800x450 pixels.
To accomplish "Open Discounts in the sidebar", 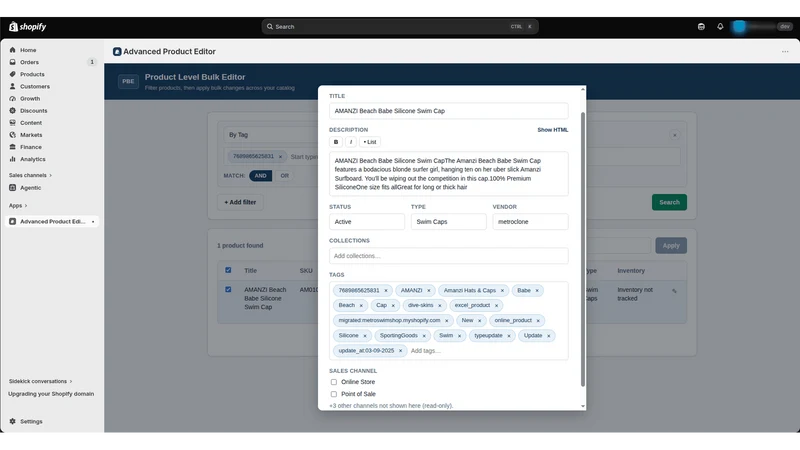I will 33,111.
